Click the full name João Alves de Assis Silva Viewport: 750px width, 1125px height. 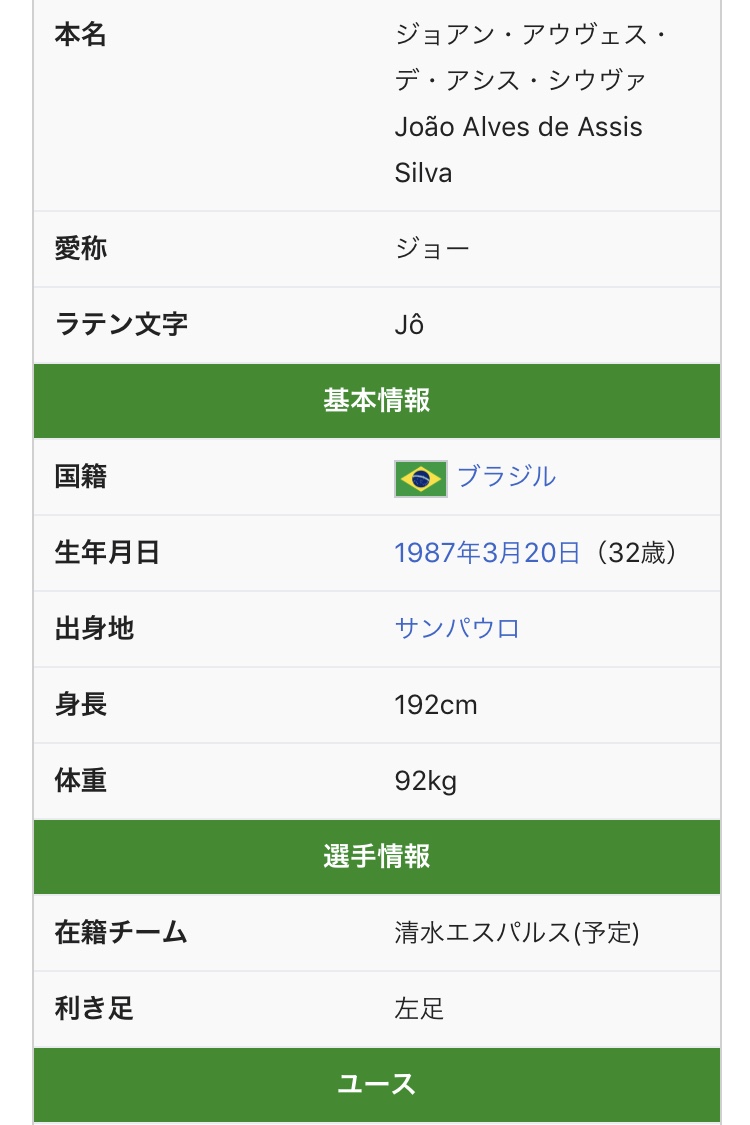tap(518, 150)
